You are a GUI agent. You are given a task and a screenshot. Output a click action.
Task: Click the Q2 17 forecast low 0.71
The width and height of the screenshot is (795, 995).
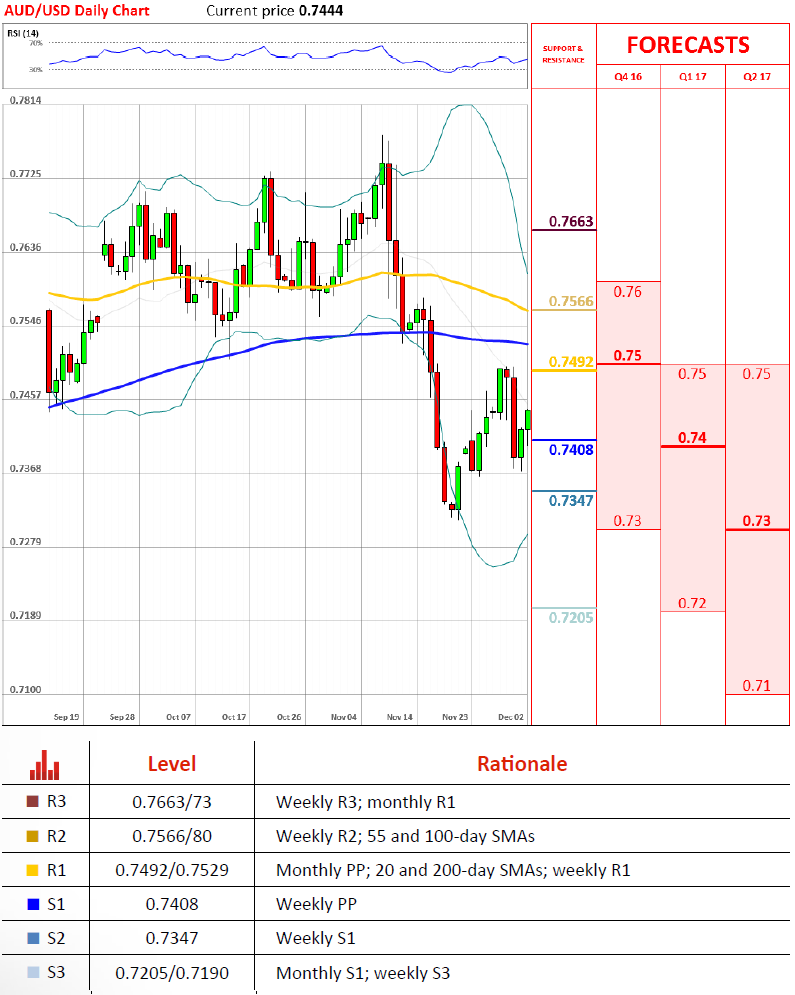[x=757, y=686]
